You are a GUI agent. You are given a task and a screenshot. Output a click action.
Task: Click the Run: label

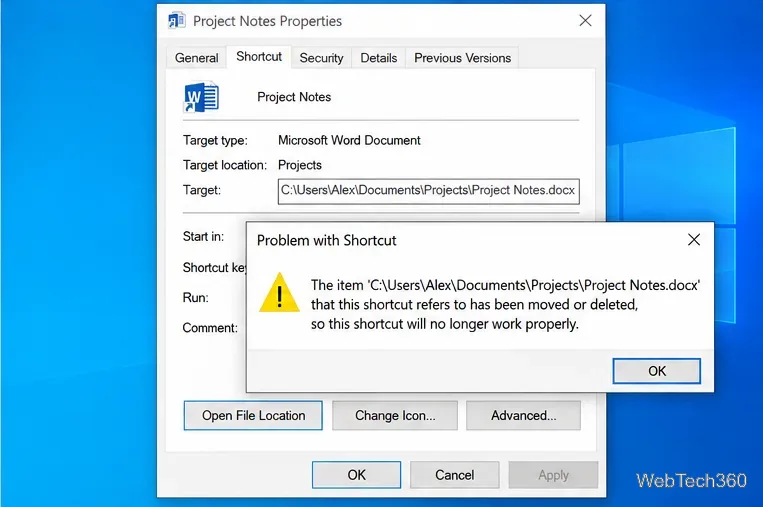pyautogui.click(x=196, y=297)
